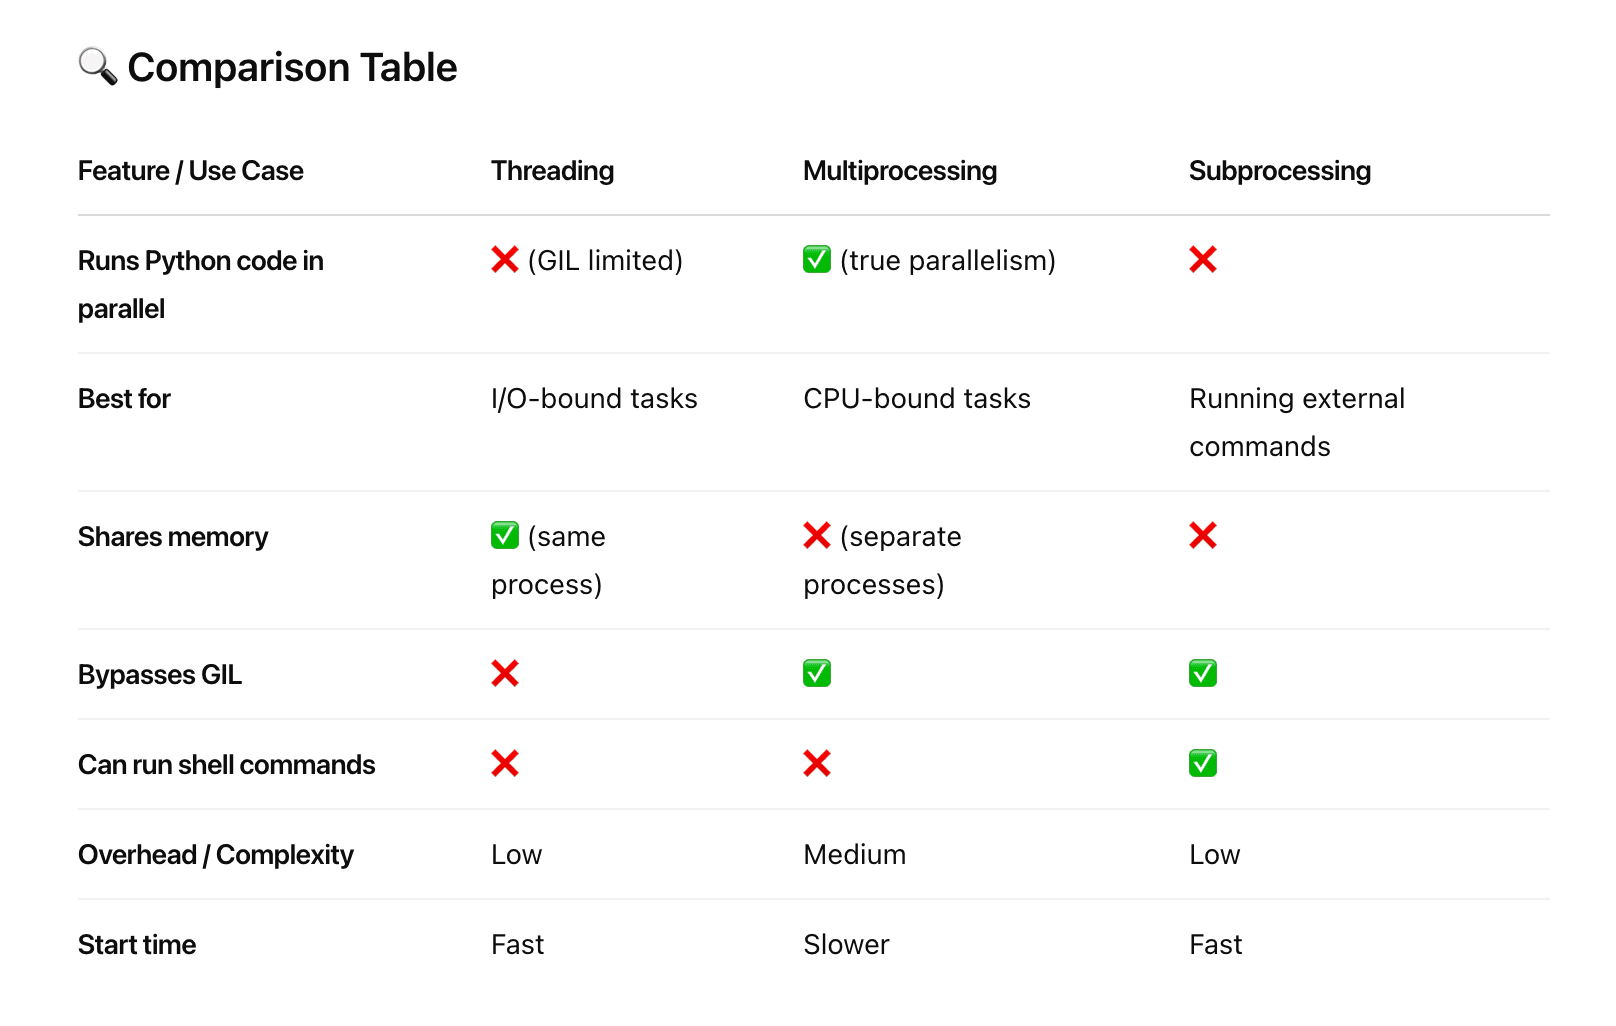Image resolution: width=1616 pixels, height=1026 pixels.
Task: Click green check for Threading shares memory
Action: pos(505,536)
